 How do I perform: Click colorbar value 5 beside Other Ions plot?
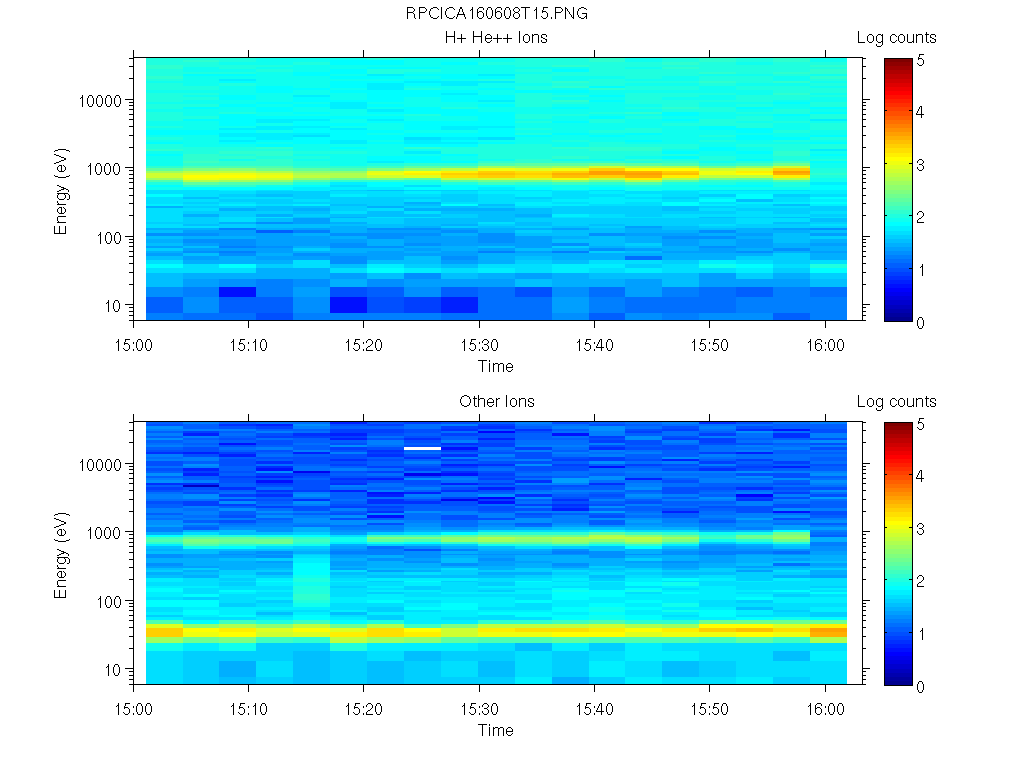[920, 424]
